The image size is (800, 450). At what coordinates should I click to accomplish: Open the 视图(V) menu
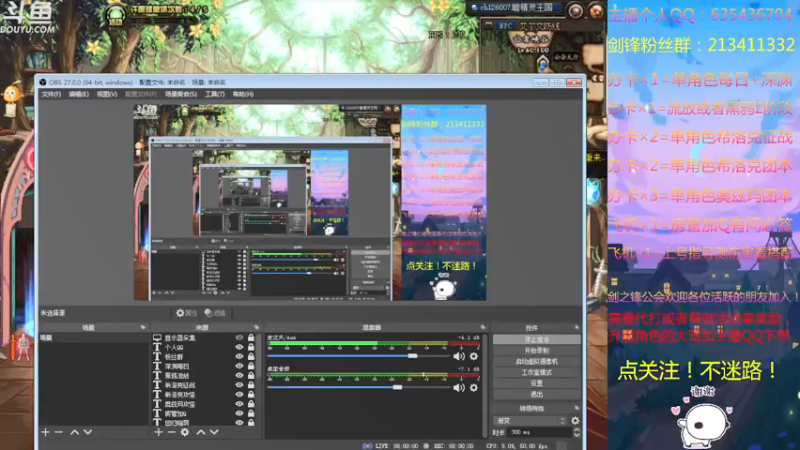[107, 94]
